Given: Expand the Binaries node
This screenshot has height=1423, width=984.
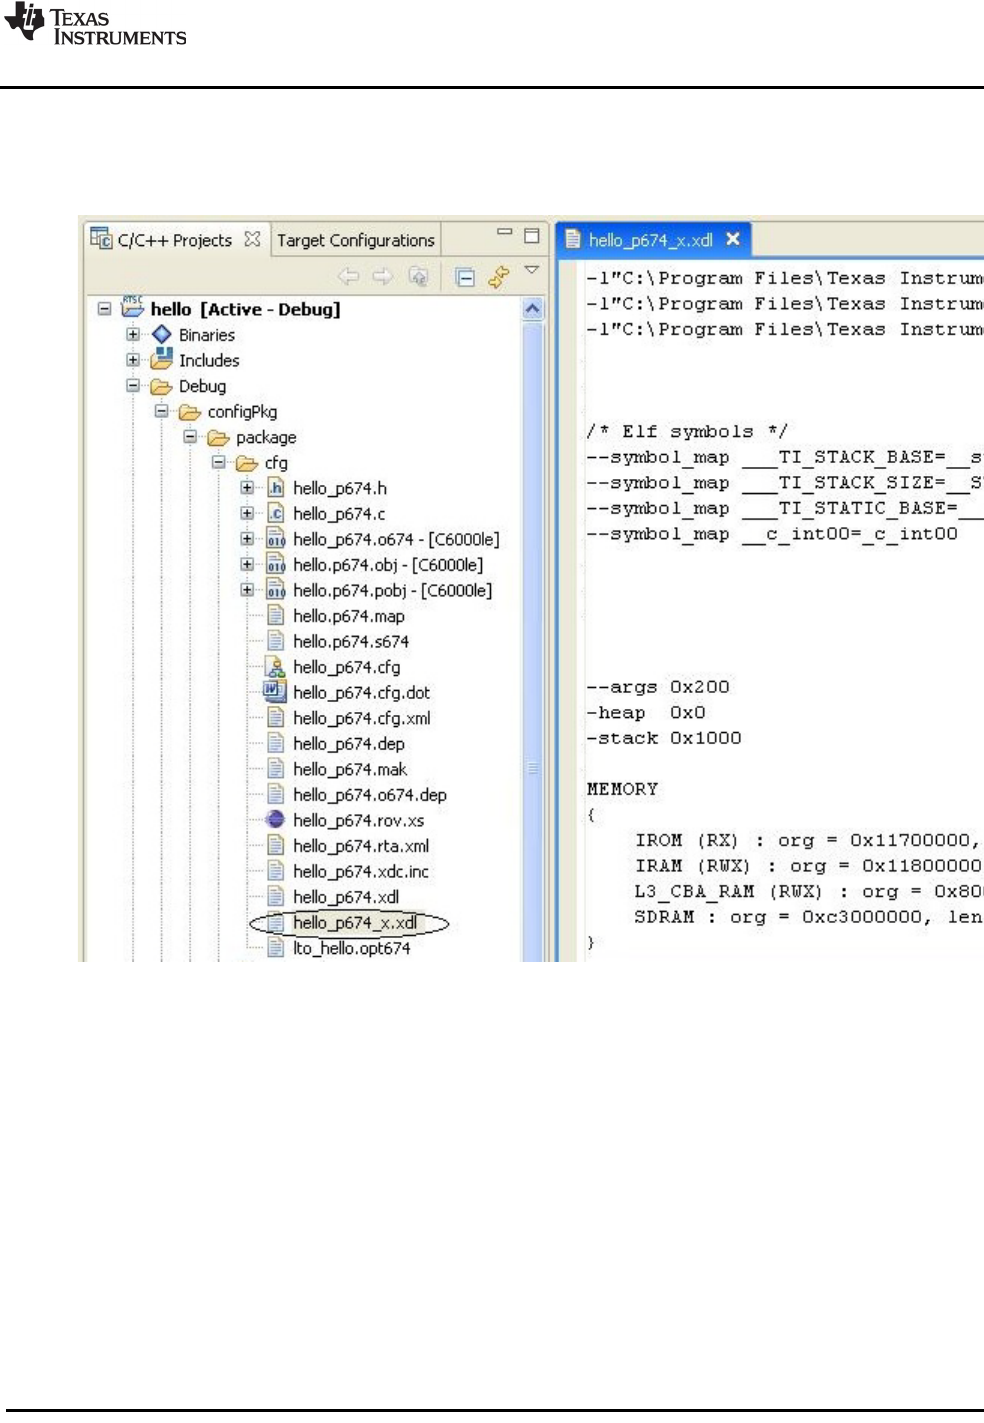Looking at the screenshot, I should coord(132,334).
